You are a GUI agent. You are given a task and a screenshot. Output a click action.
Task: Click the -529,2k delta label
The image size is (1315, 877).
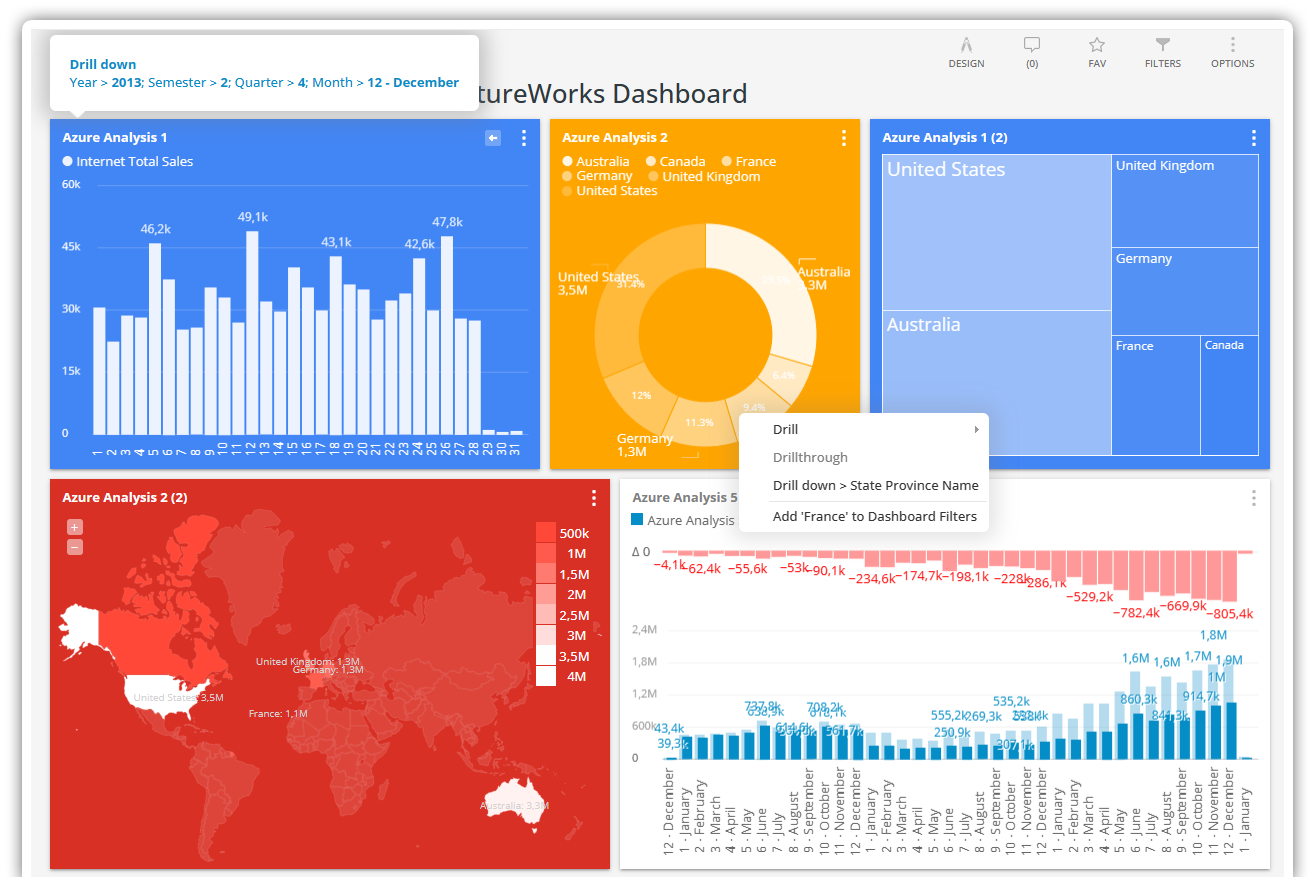click(1090, 596)
